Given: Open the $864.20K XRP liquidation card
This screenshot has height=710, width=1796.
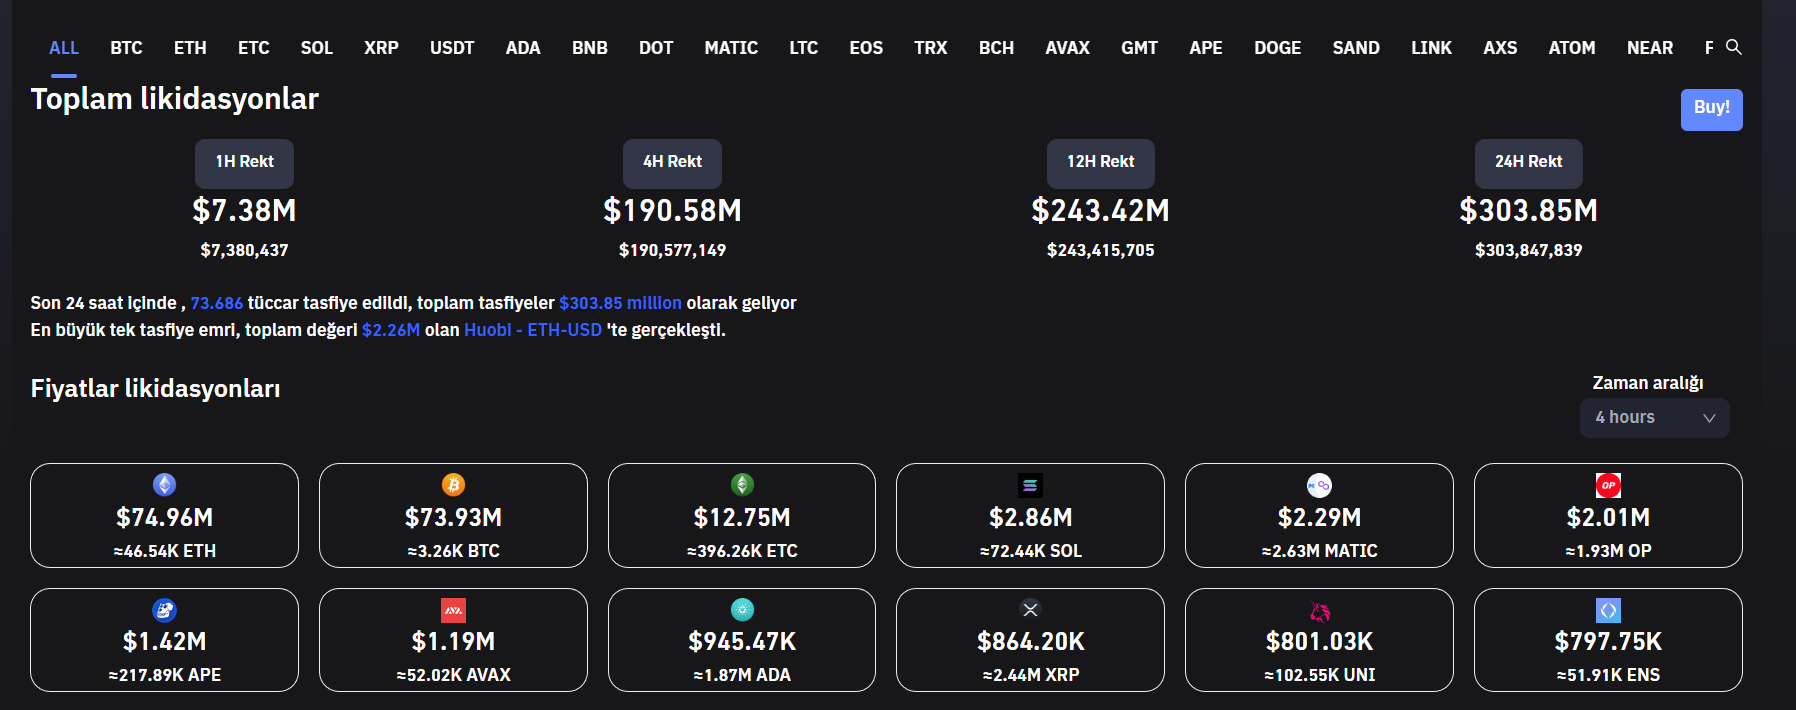Looking at the screenshot, I should (1030, 640).
